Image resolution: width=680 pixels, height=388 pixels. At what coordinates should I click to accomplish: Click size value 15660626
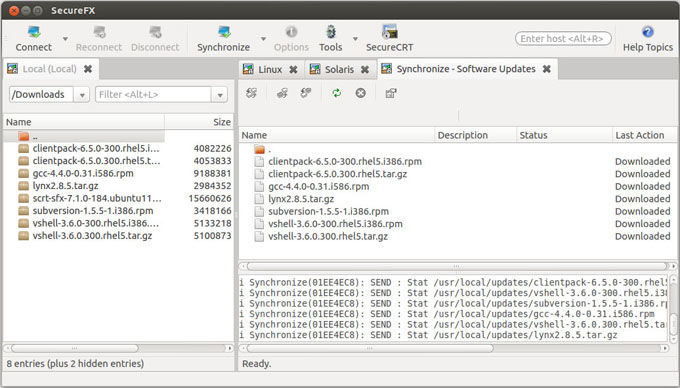[210, 199]
